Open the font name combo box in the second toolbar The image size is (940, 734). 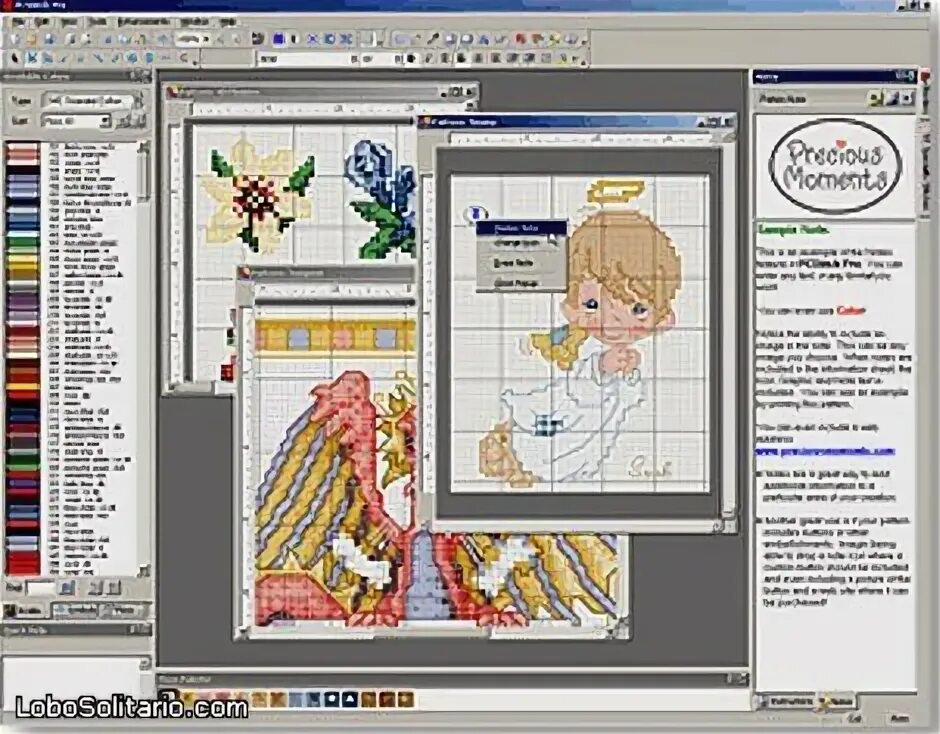point(308,59)
